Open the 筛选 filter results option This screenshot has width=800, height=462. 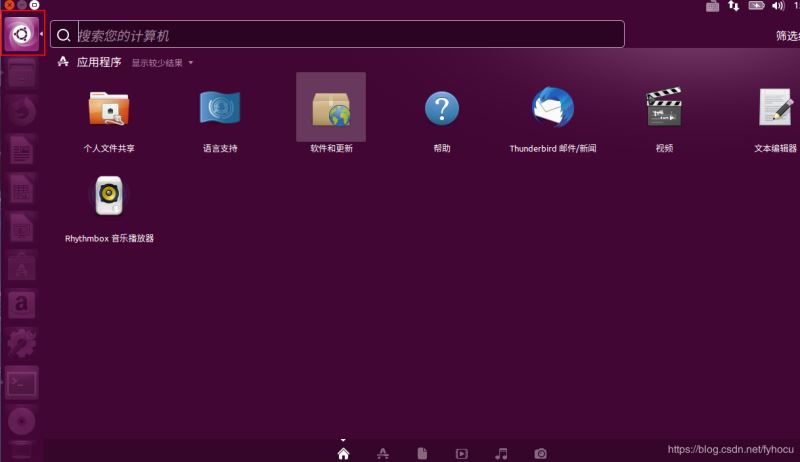(x=788, y=36)
